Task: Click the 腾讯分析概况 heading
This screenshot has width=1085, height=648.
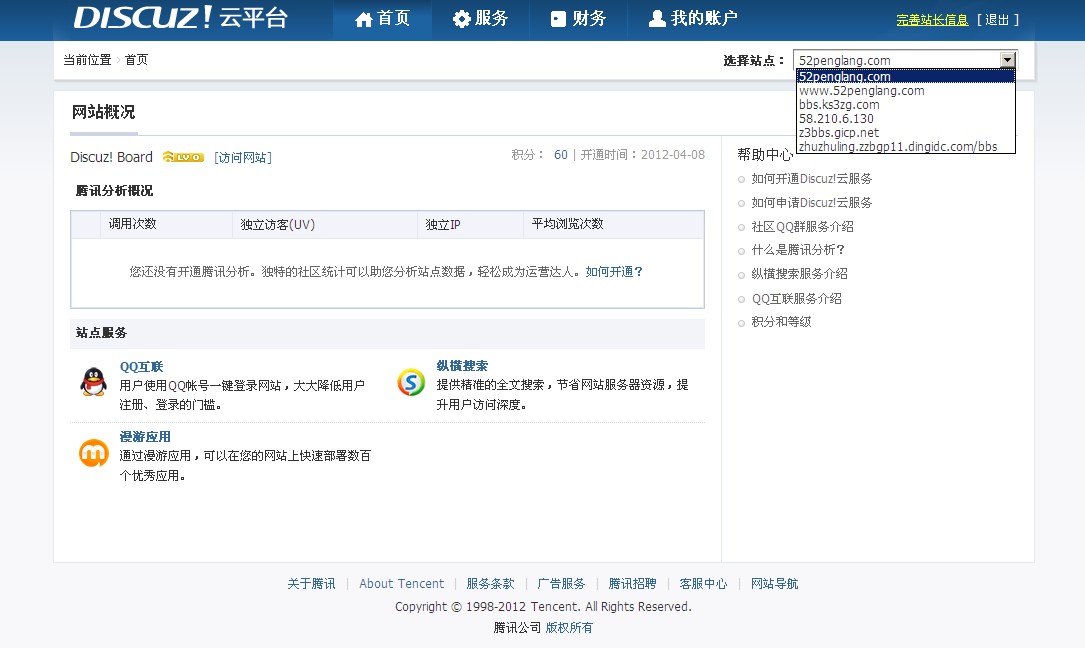Action: [114, 190]
